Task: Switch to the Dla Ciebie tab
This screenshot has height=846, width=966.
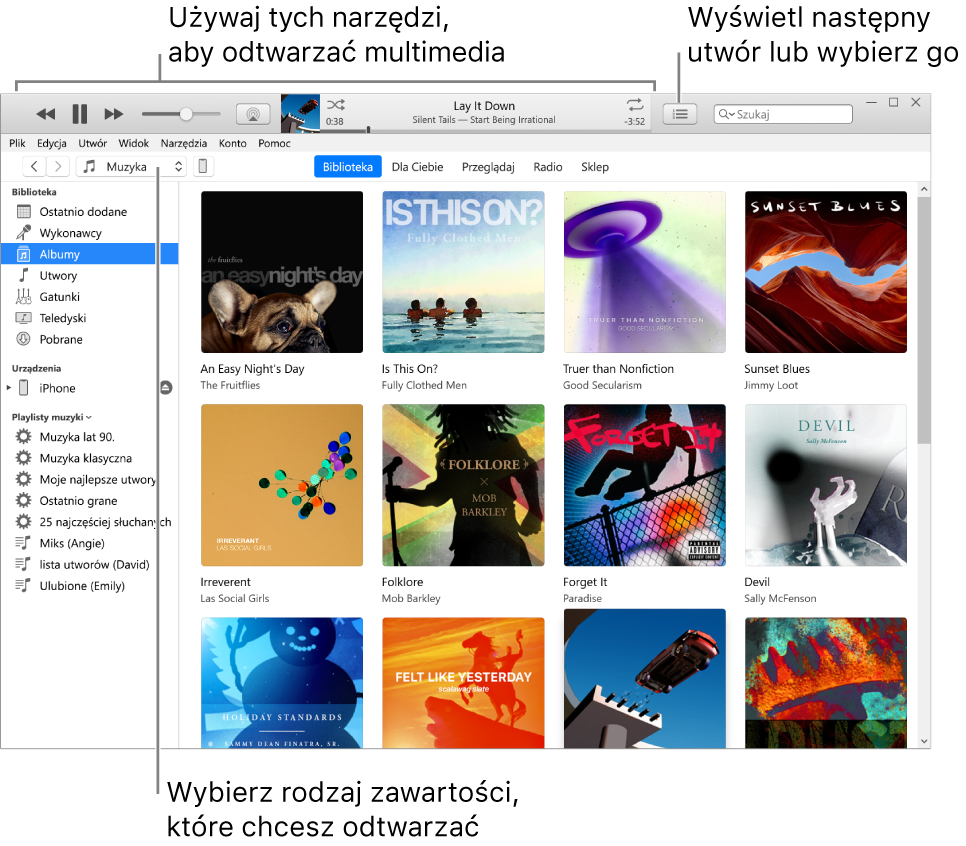Action: click(417, 166)
